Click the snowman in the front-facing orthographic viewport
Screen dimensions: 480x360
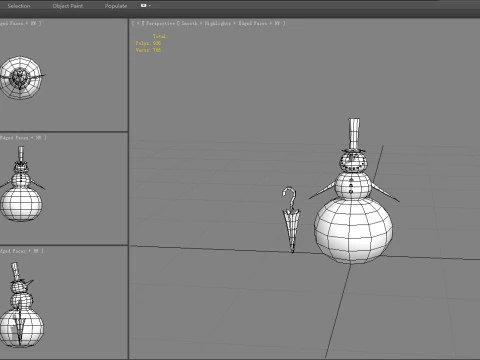(21, 184)
